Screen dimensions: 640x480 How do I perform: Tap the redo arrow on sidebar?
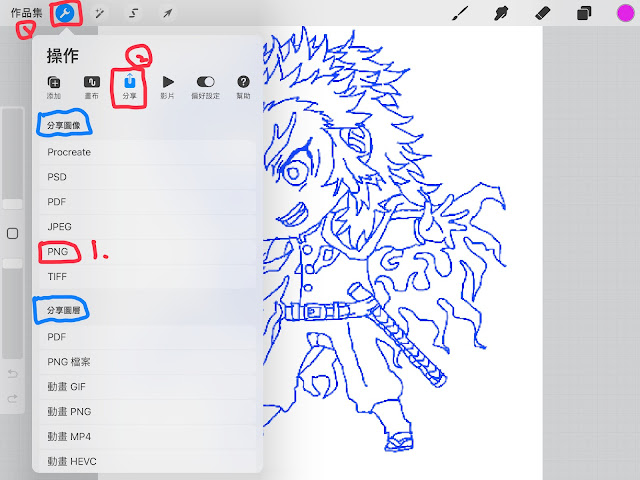(13, 398)
